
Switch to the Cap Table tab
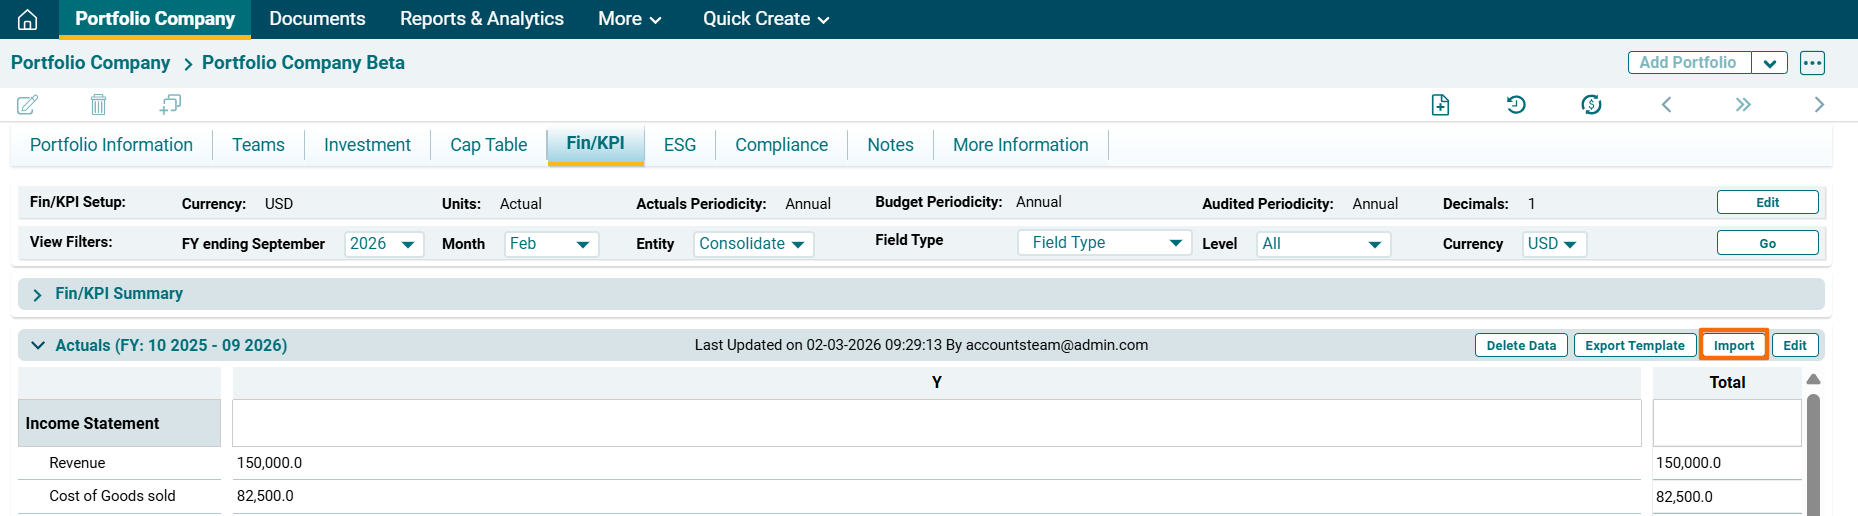point(488,145)
